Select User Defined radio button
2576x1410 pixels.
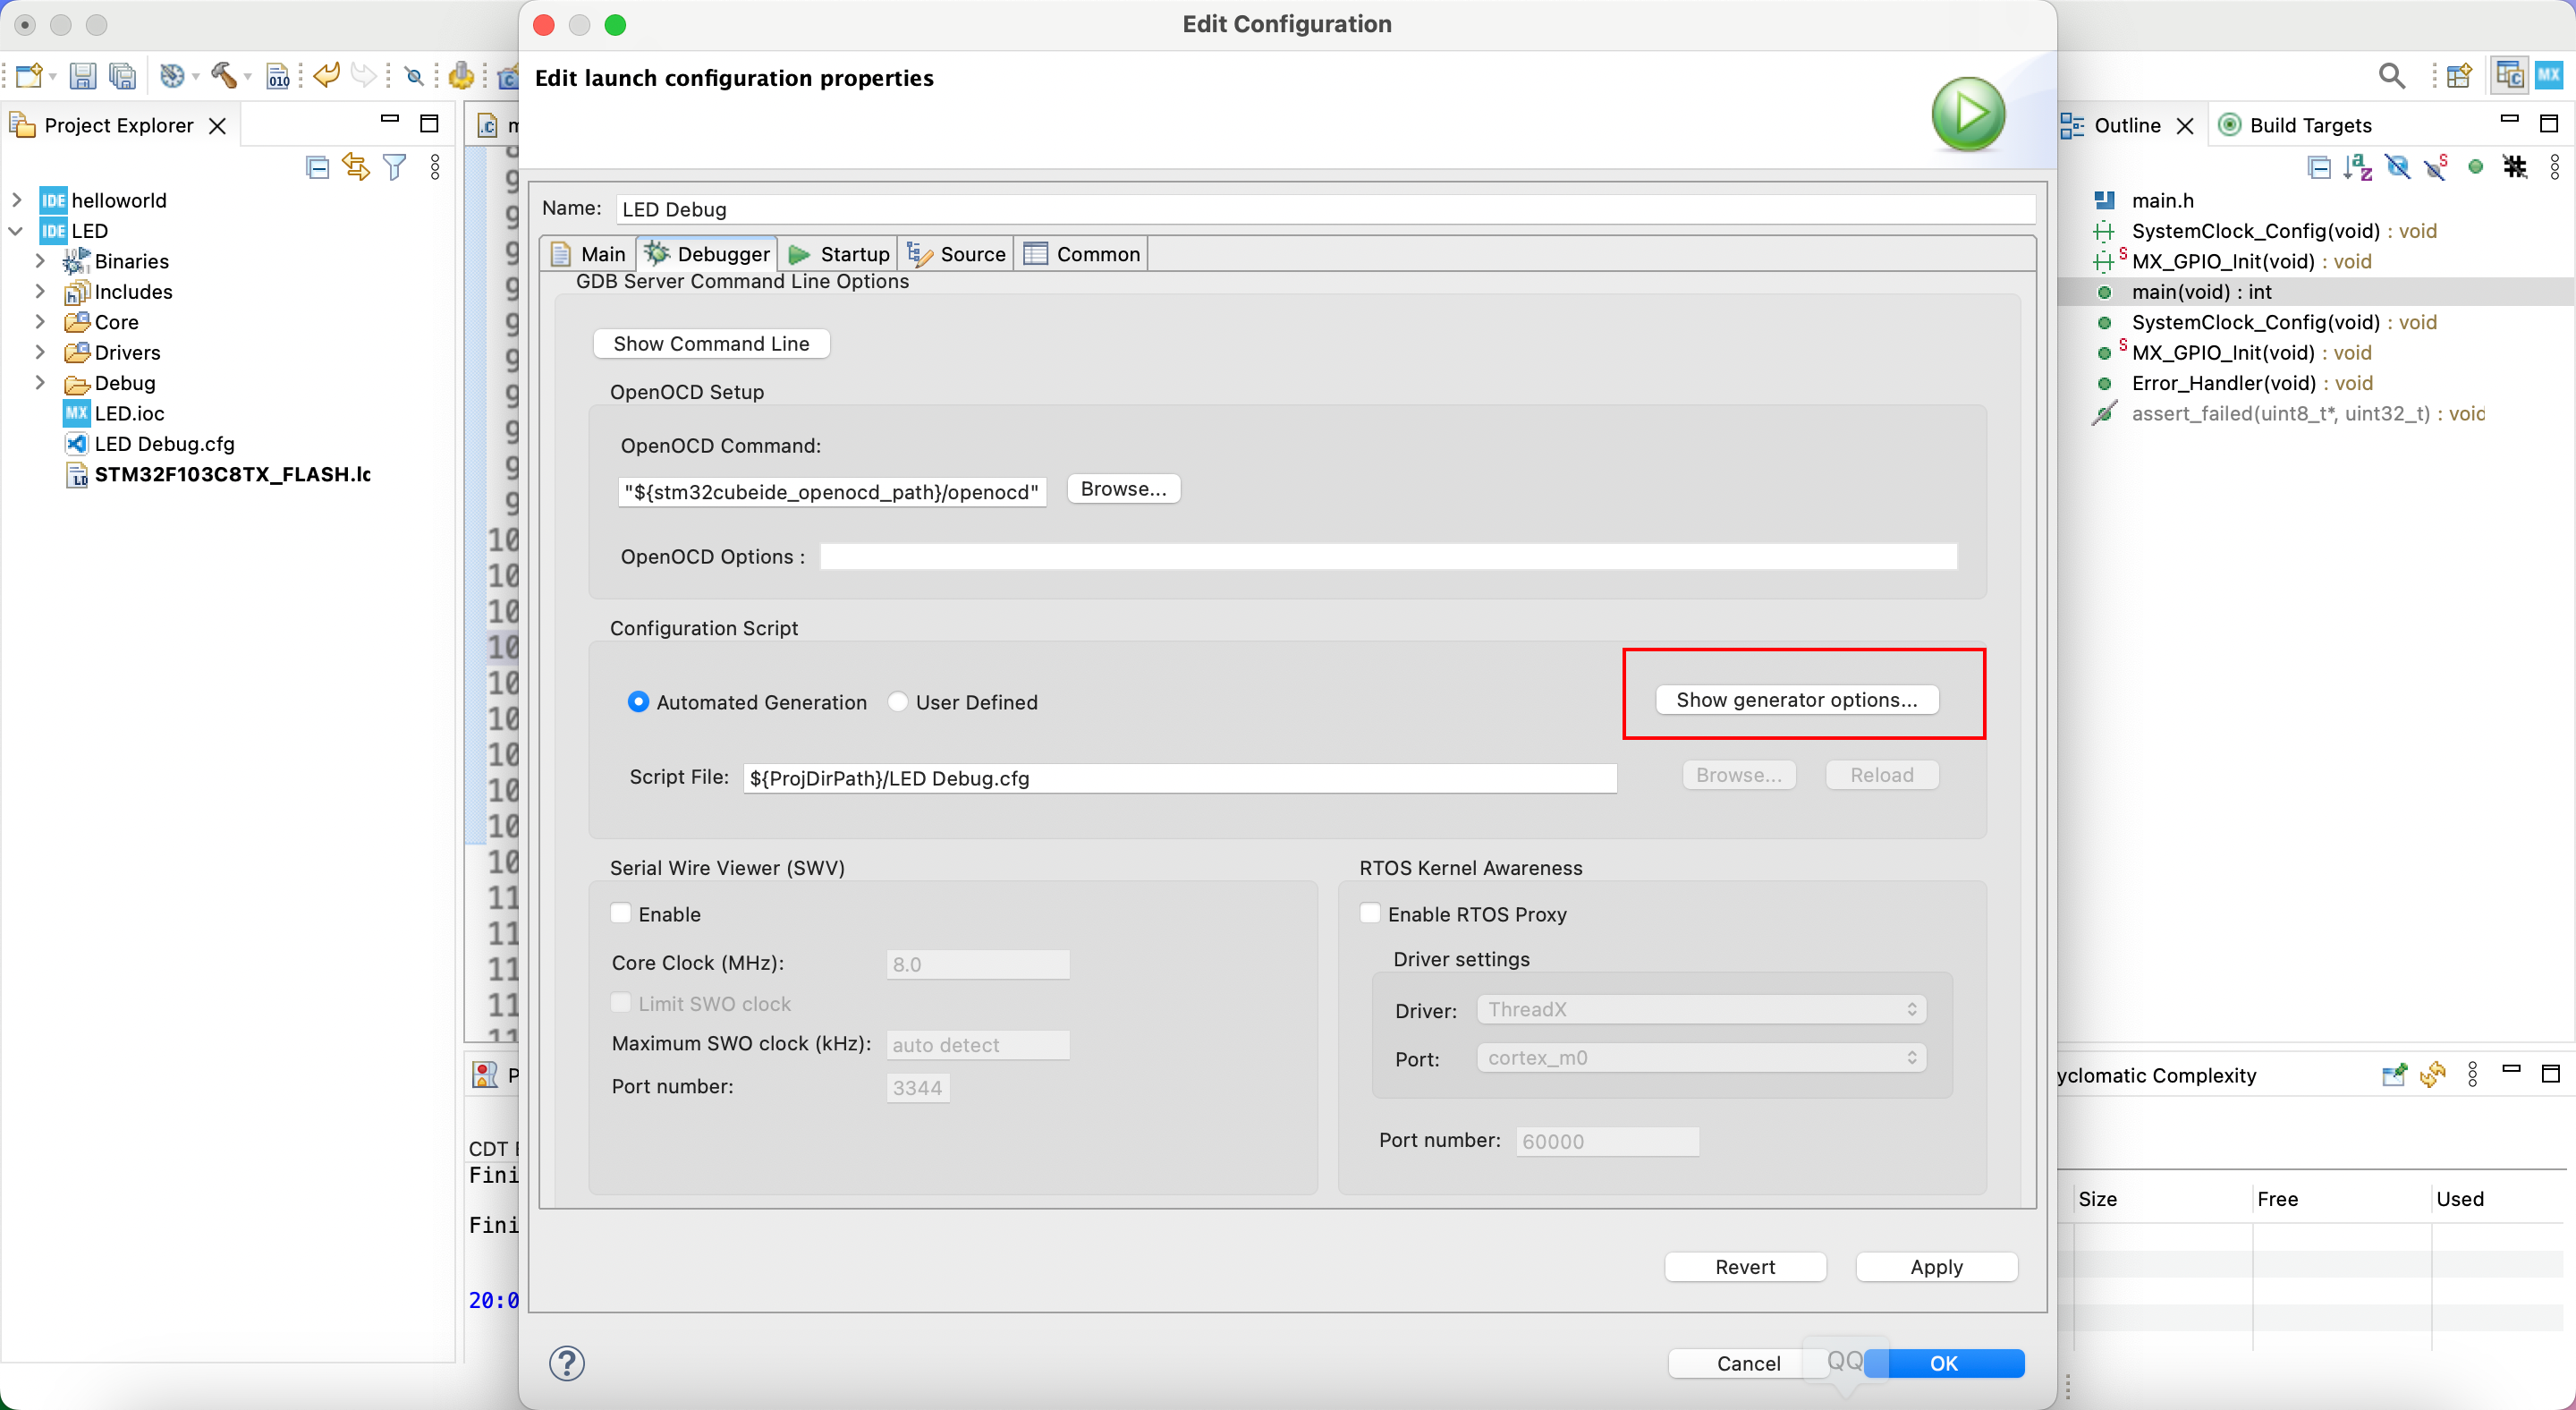(x=898, y=702)
